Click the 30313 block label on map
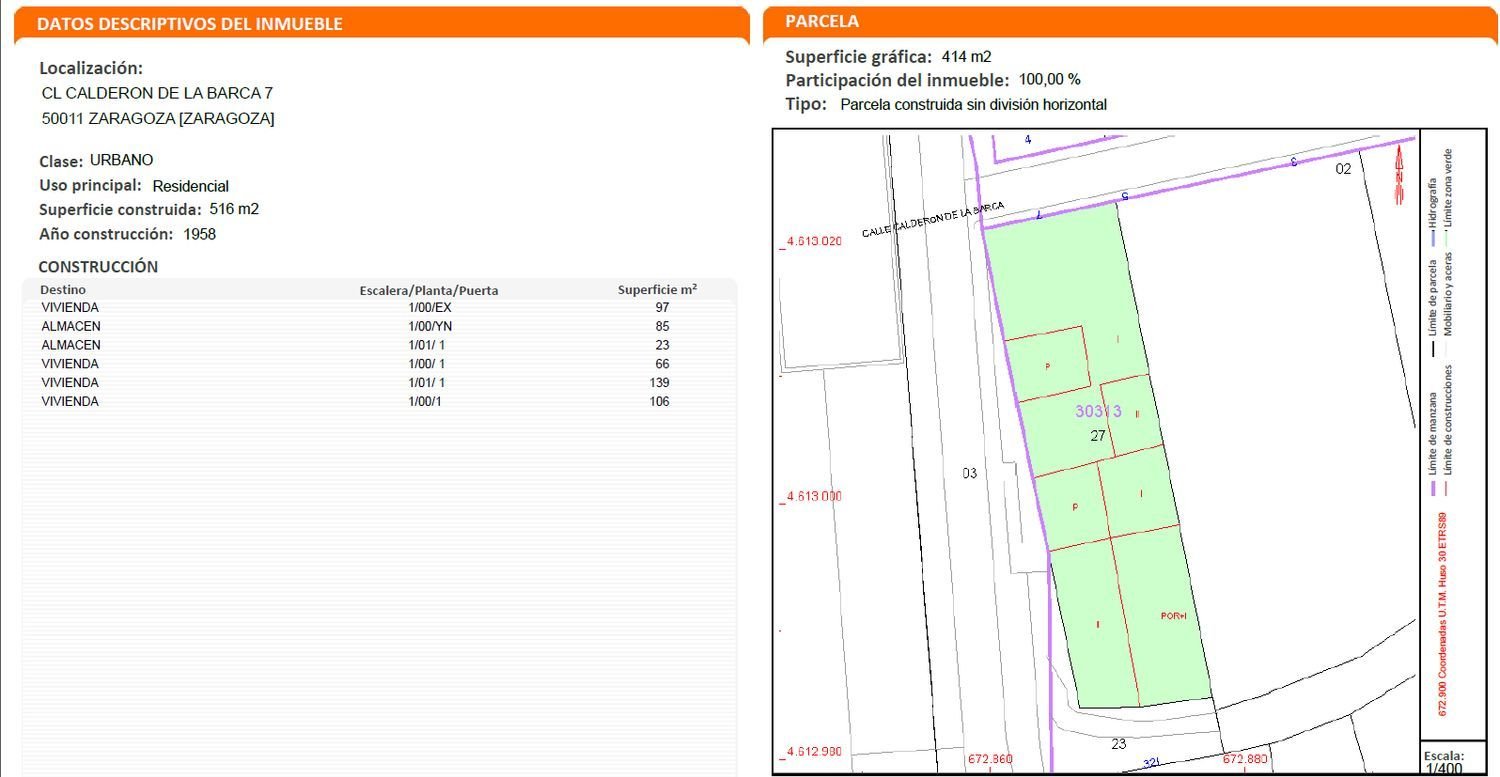1500x777 pixels. pos(1098,411)
